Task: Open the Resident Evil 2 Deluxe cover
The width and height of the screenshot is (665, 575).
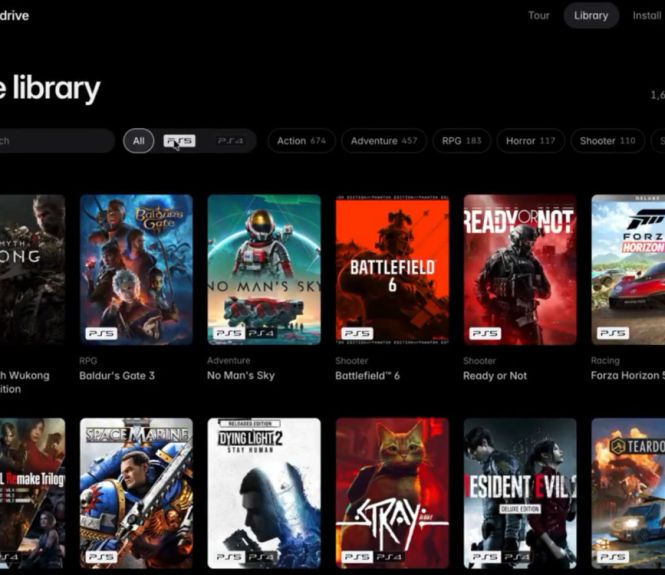Action: pos(520,493)
